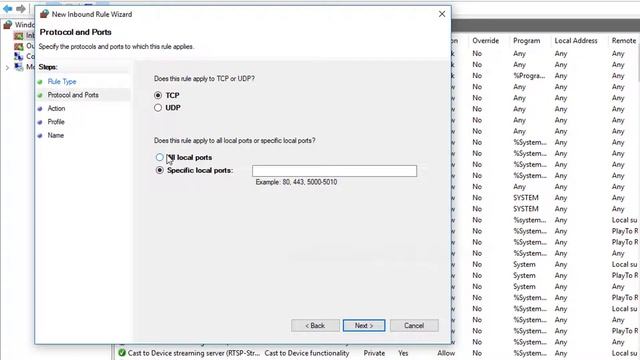Click Cast to Device functionality group cell
Viewport: 640px width, 360px height.
(307, 353)
